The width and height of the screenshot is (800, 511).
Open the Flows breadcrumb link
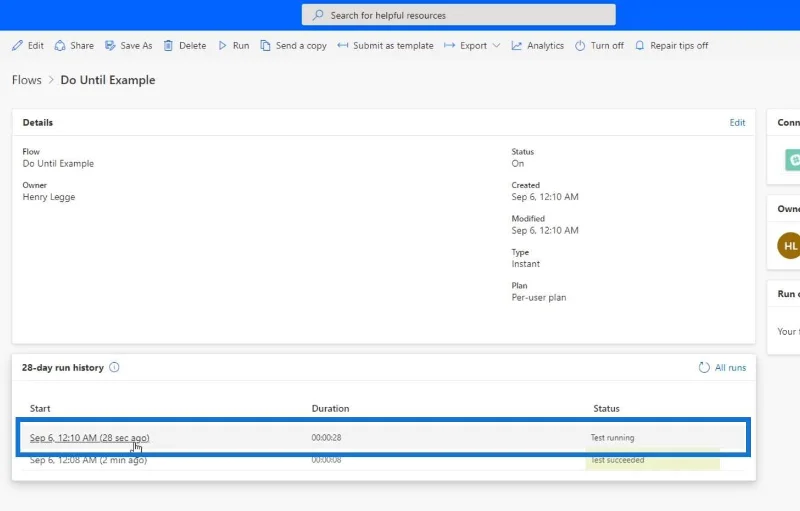pyautogui.click(x=27, y=80)
